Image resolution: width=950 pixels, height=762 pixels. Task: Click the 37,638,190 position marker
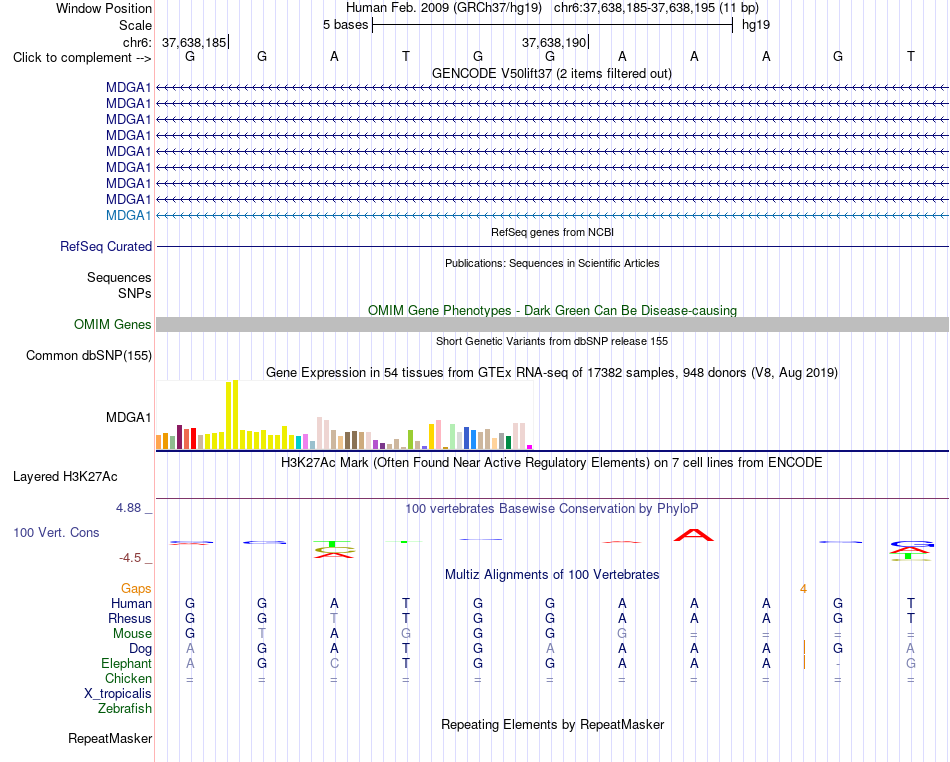(x=554, y=42)
